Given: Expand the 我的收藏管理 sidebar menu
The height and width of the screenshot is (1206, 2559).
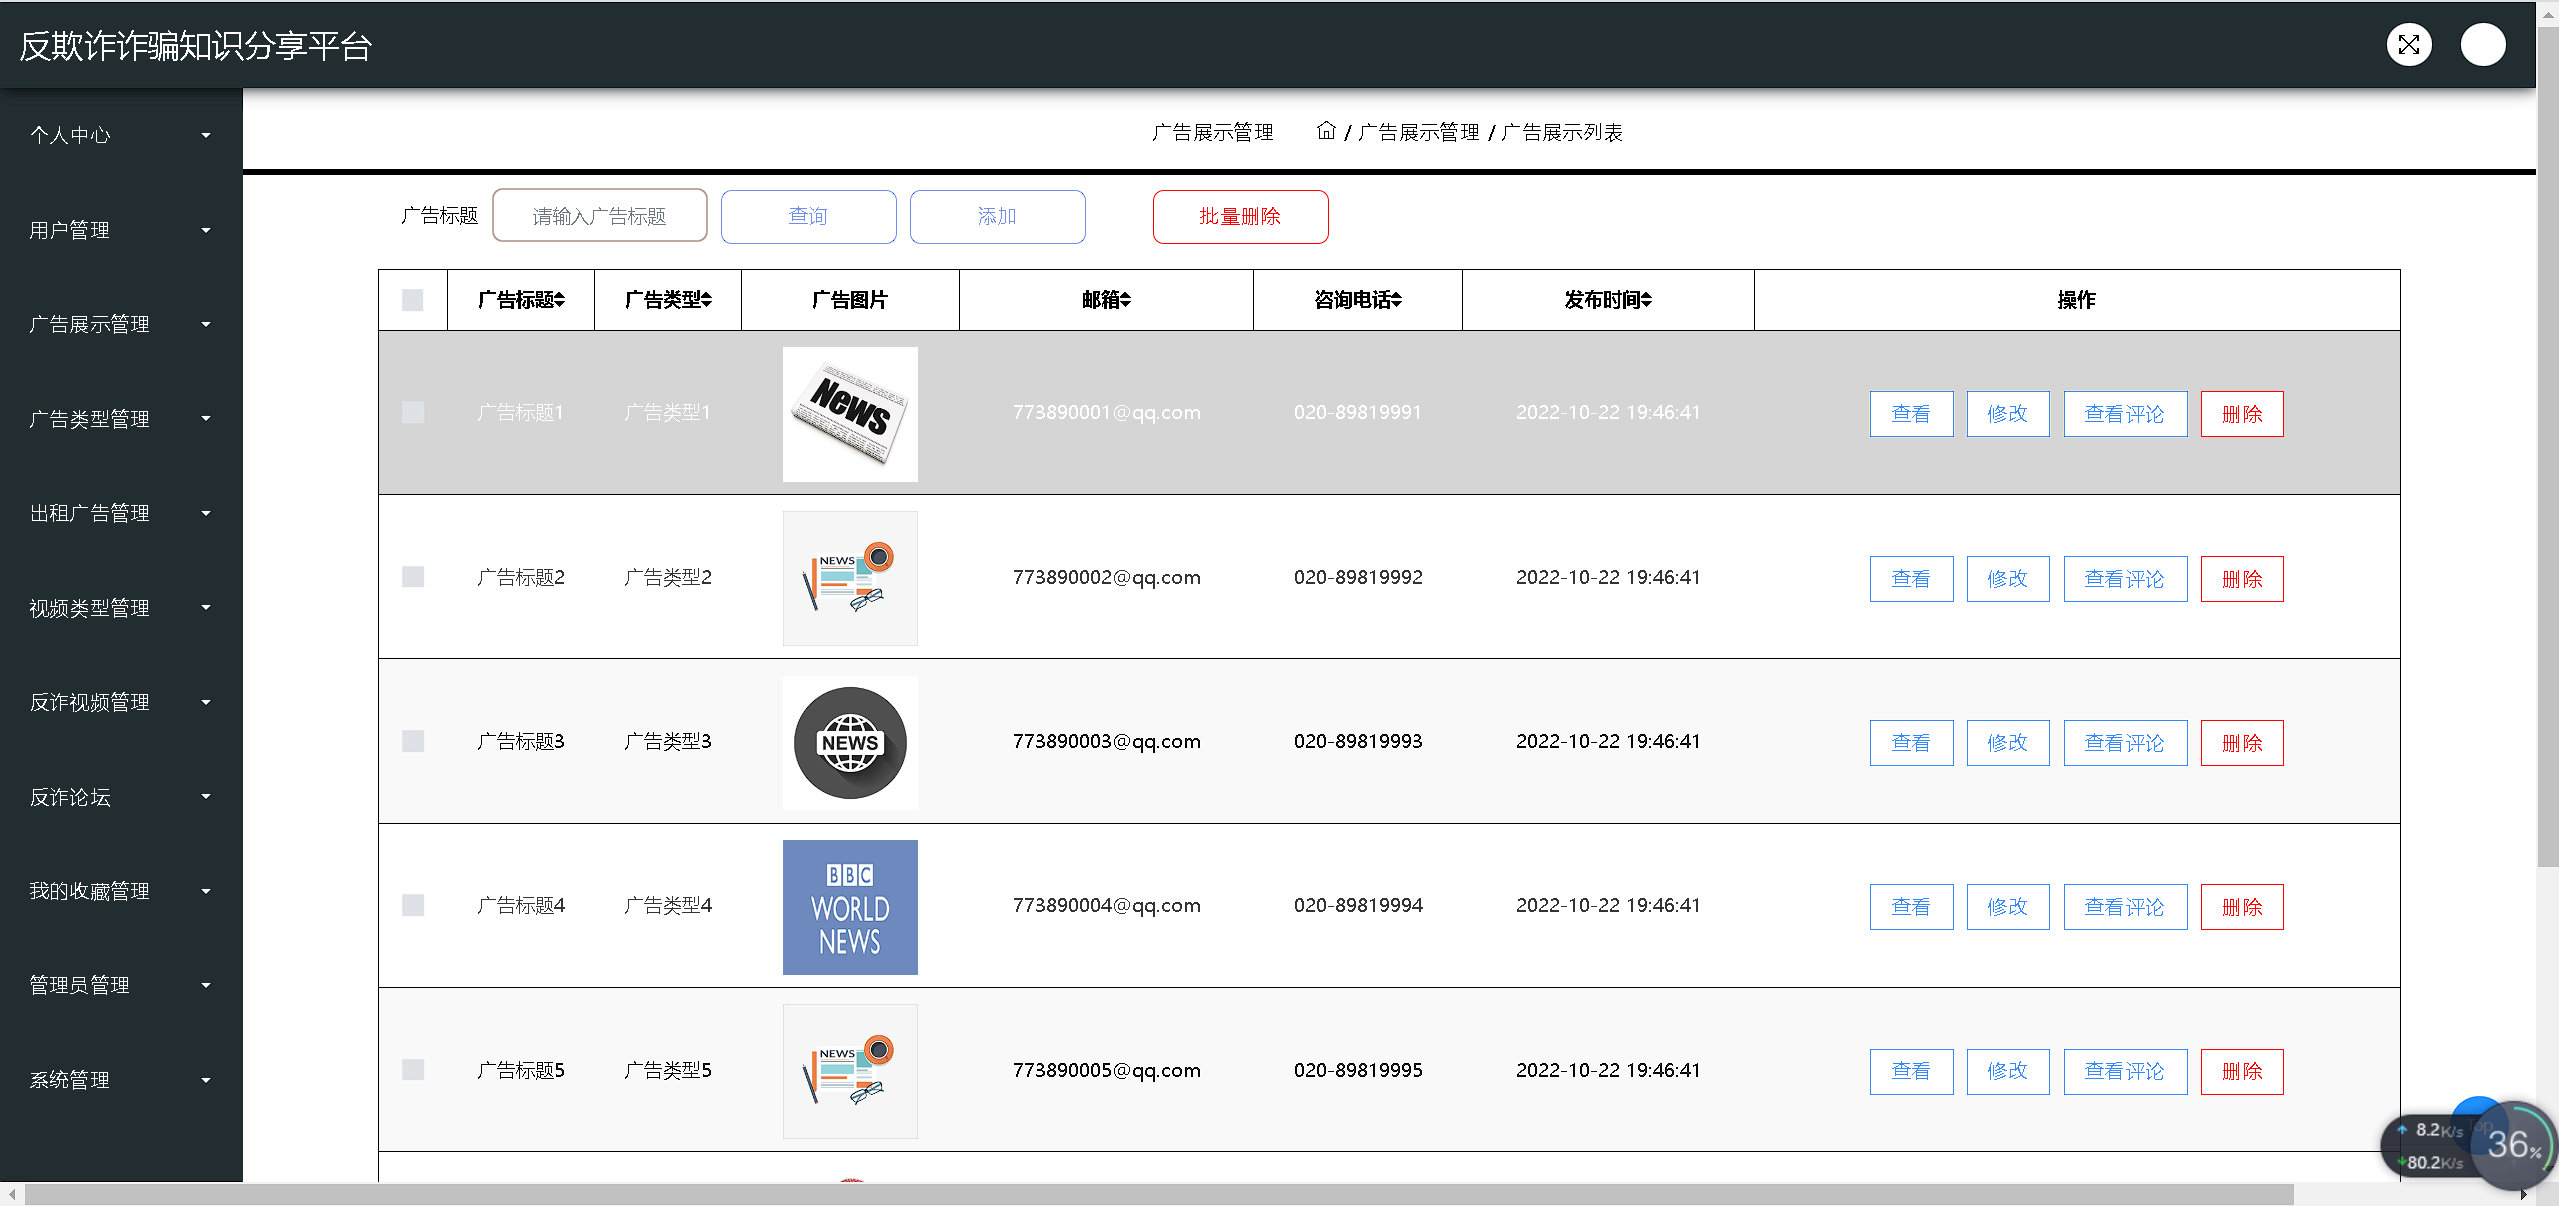Looking at the screenshot, I should (x=121, y=891).
